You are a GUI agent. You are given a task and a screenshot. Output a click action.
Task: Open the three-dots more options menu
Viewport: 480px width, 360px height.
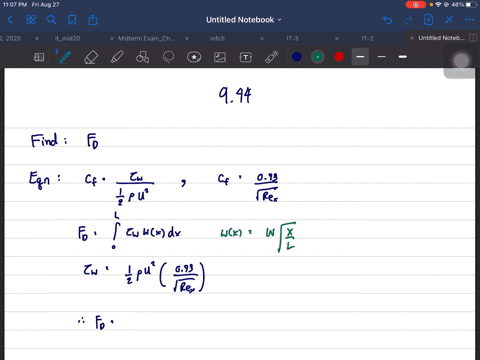pos(469,20)
